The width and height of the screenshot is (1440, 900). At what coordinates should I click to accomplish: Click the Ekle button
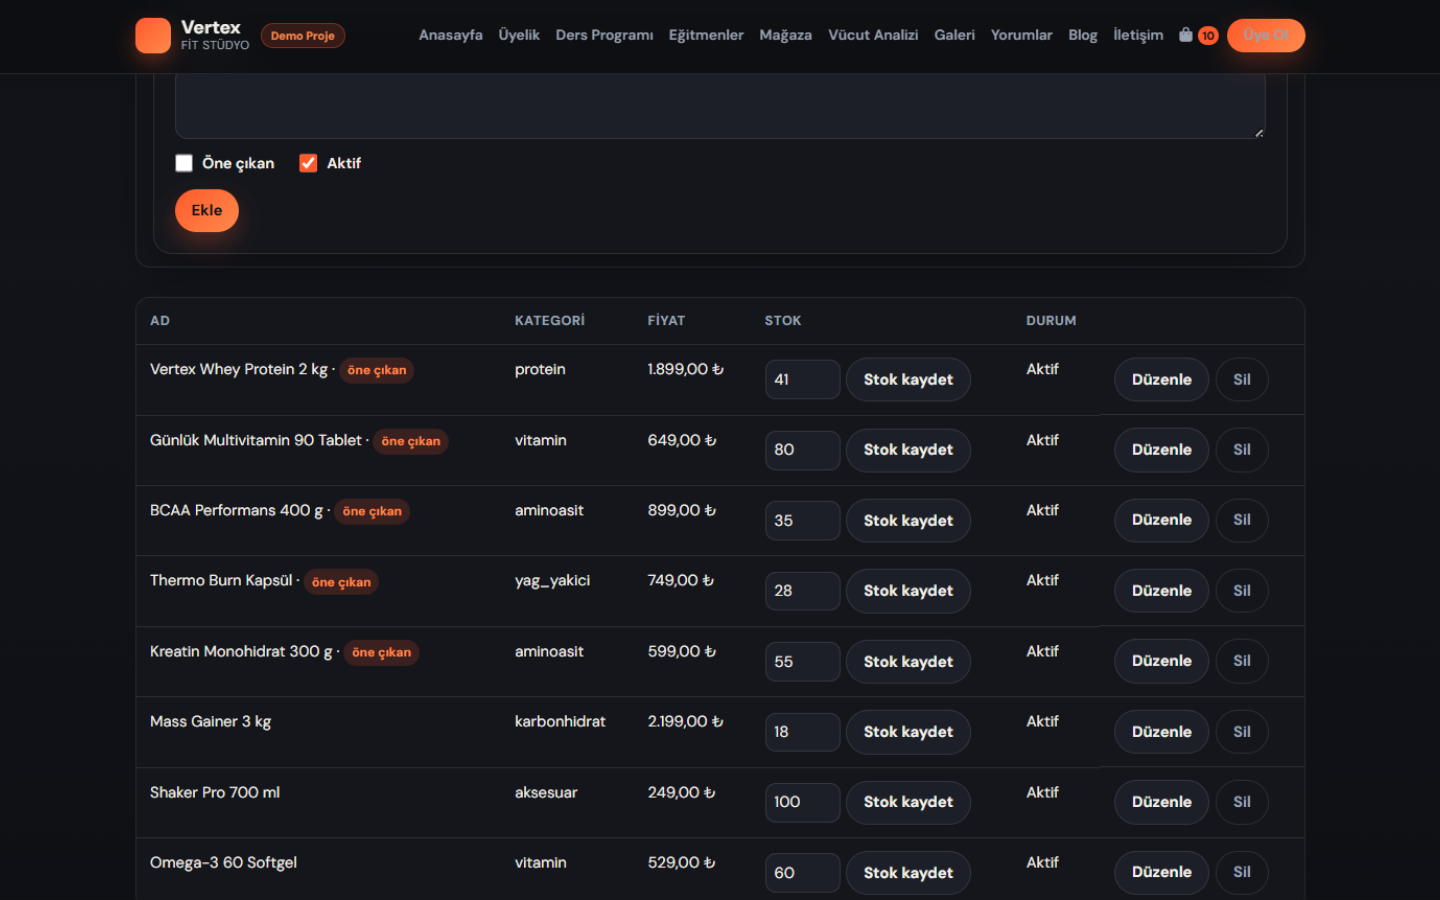click(x=207, y=211)
